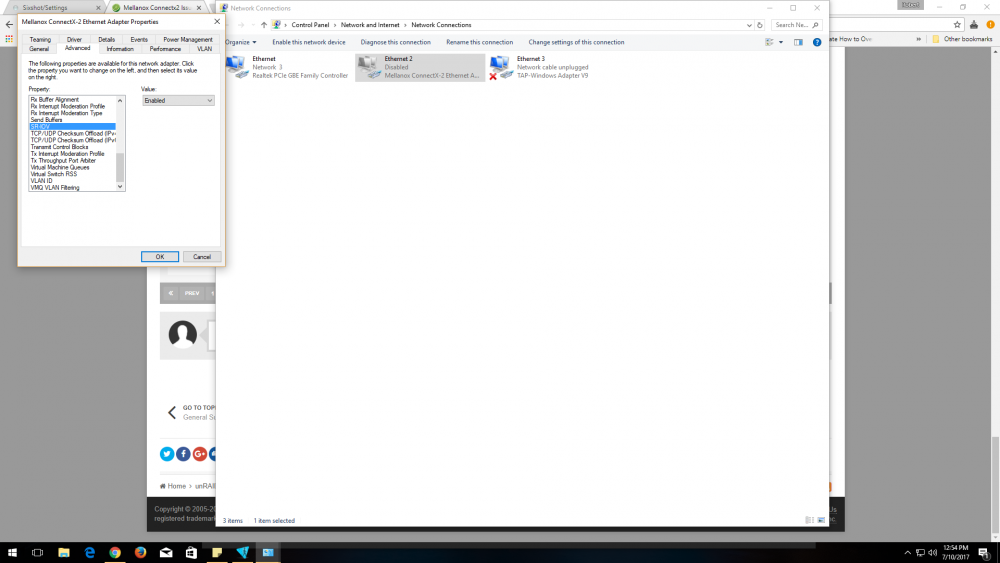Switch to the Events tab

click(138, 40)
